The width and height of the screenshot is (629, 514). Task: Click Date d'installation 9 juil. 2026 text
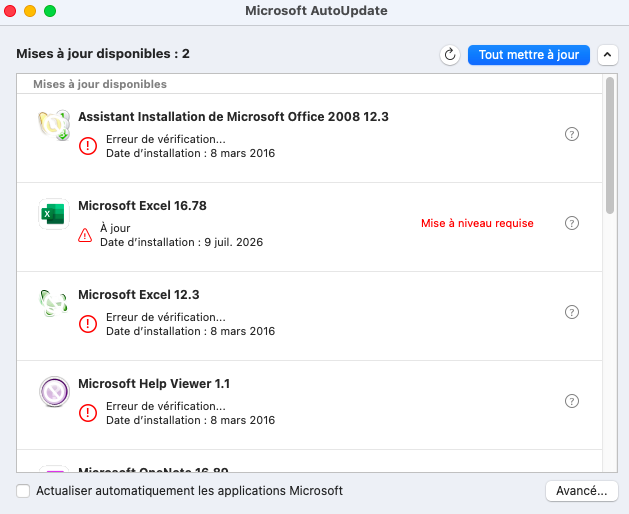(181, 242)
